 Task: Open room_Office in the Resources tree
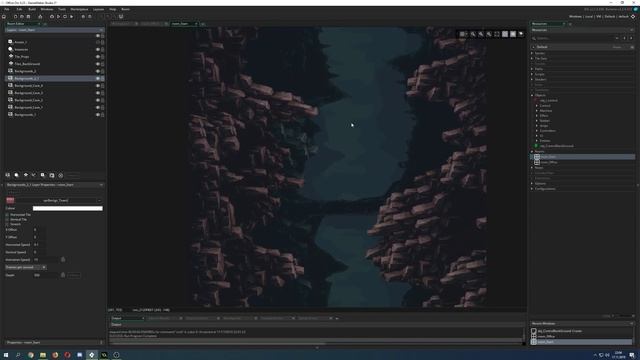pyautogui.click(x=549, y=162)
